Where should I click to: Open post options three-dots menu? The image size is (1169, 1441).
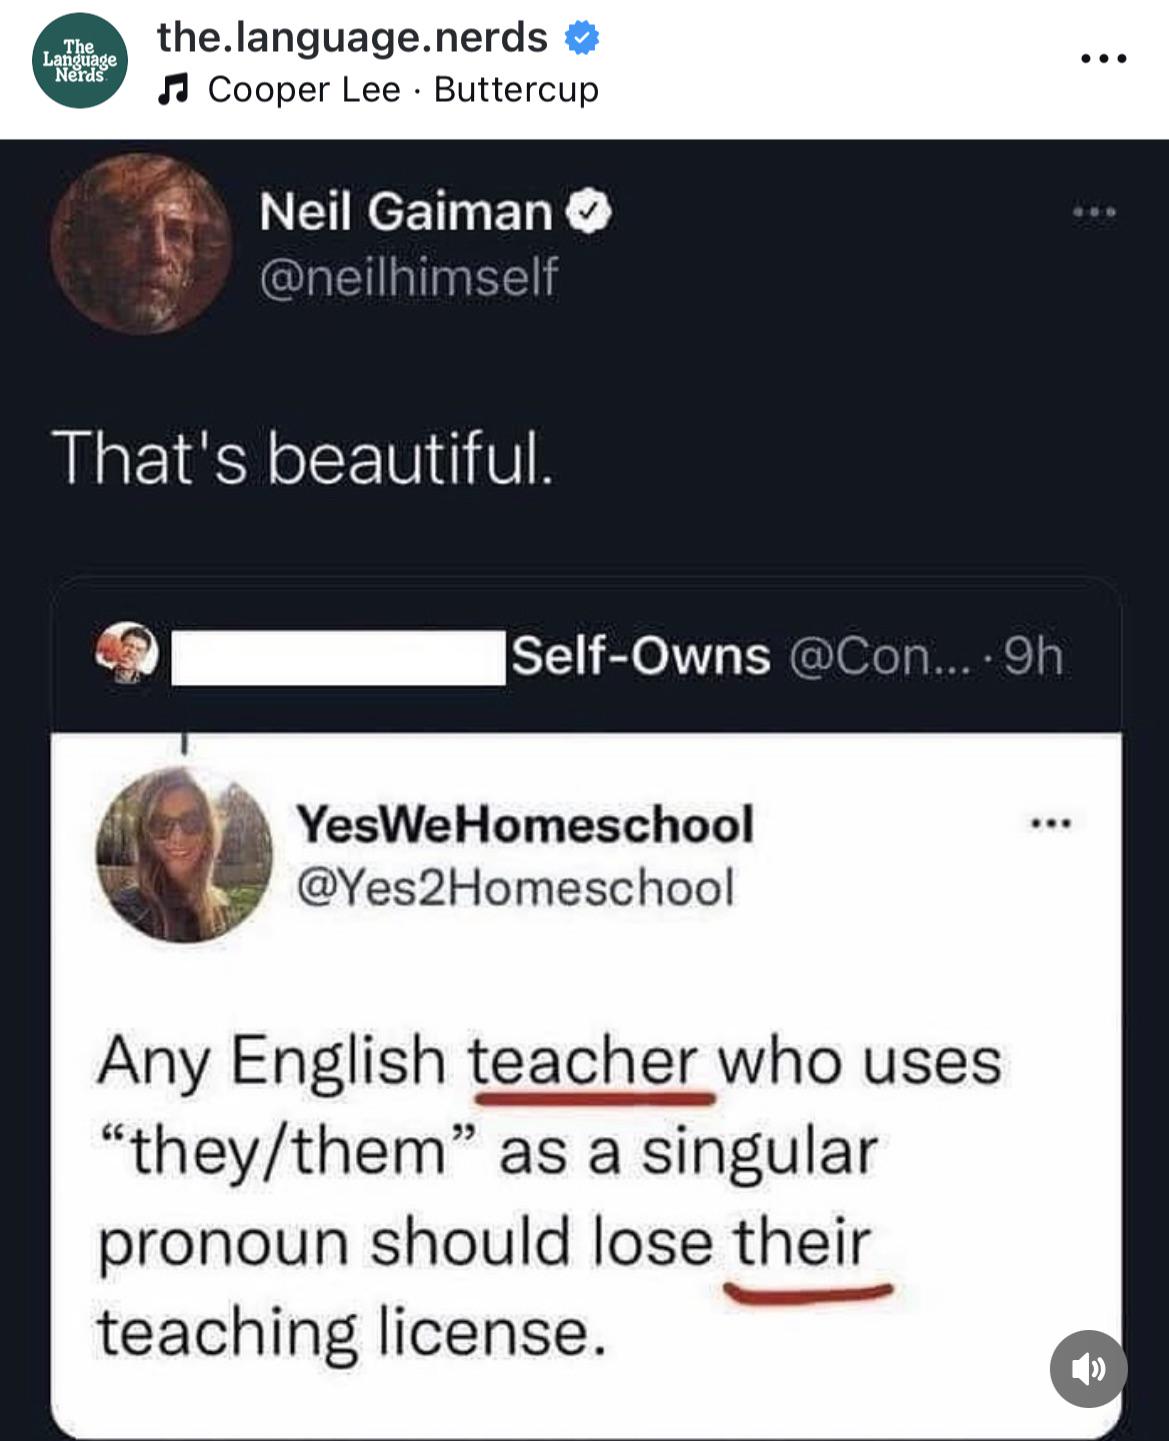click(1105, 59)
